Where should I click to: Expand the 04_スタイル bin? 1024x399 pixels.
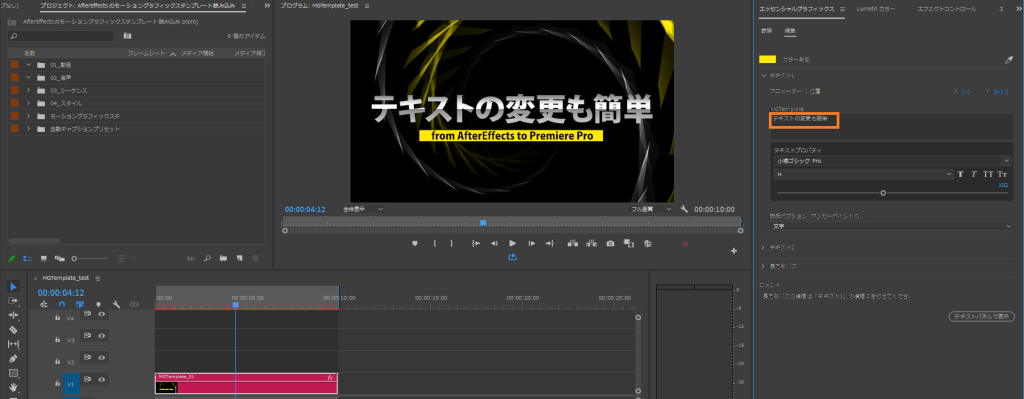click(x=28, y=103)
